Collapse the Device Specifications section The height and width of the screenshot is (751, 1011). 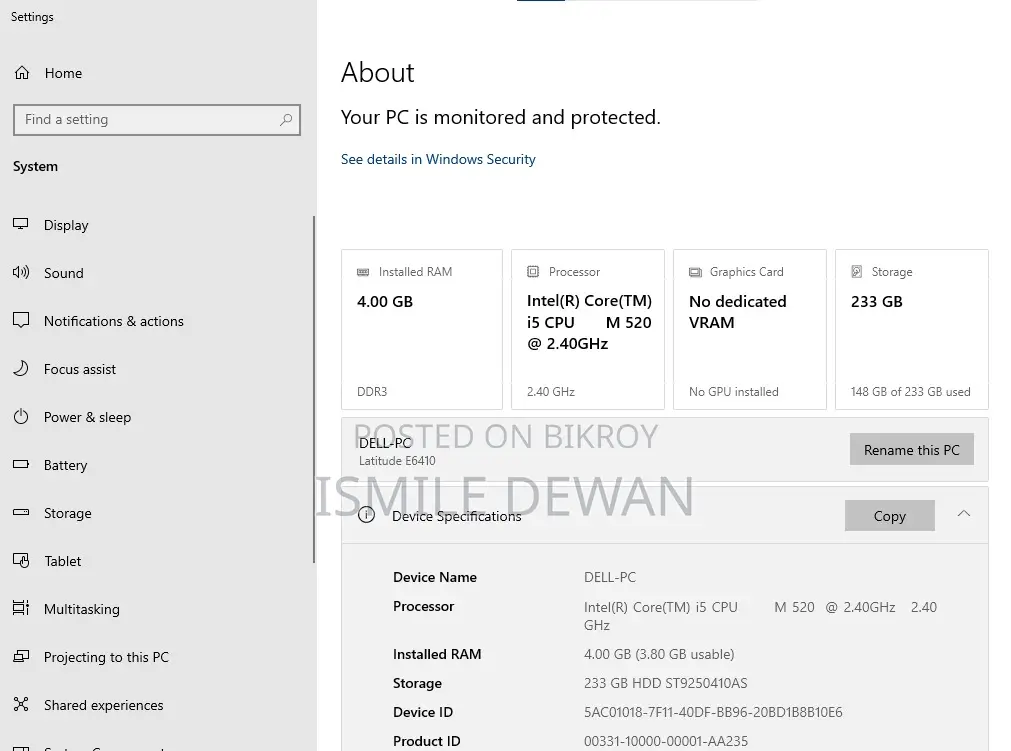tap(963, 514)
